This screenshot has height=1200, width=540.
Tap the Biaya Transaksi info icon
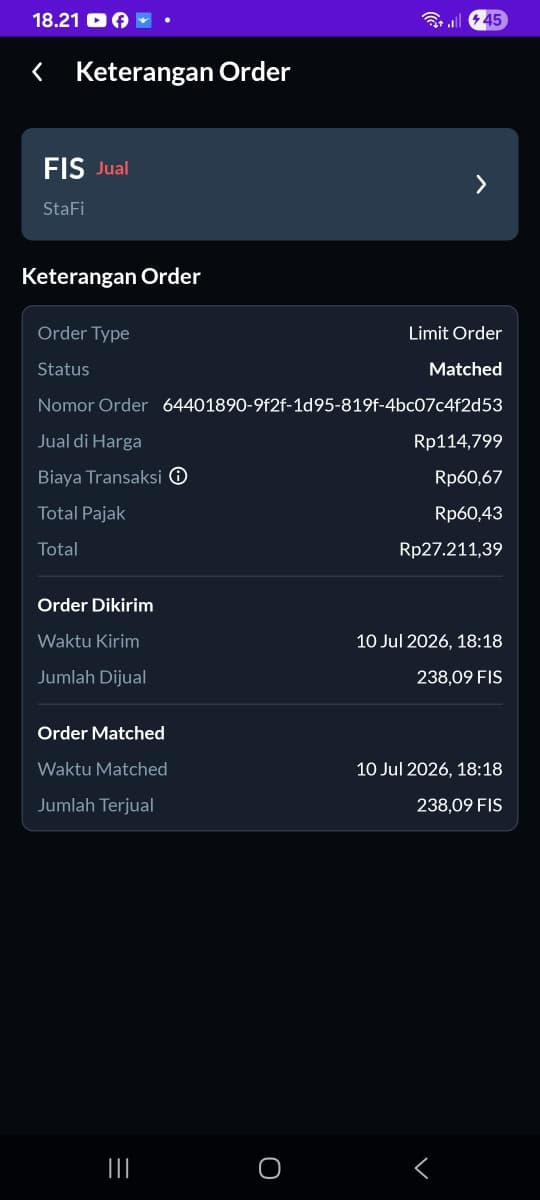[x=178, y=477]
